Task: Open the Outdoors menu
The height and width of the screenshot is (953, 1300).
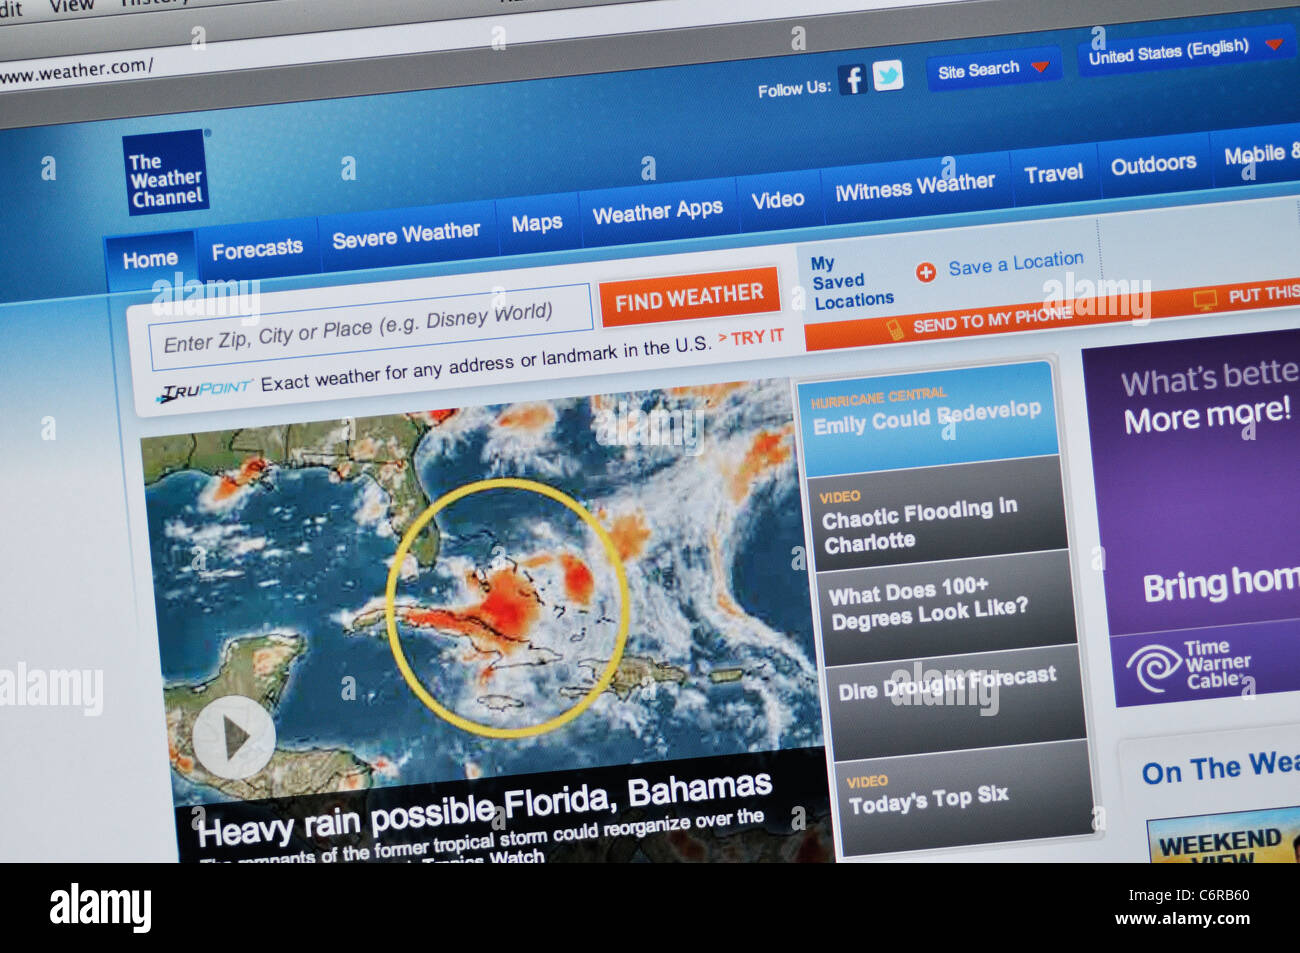Action: 1153,164
